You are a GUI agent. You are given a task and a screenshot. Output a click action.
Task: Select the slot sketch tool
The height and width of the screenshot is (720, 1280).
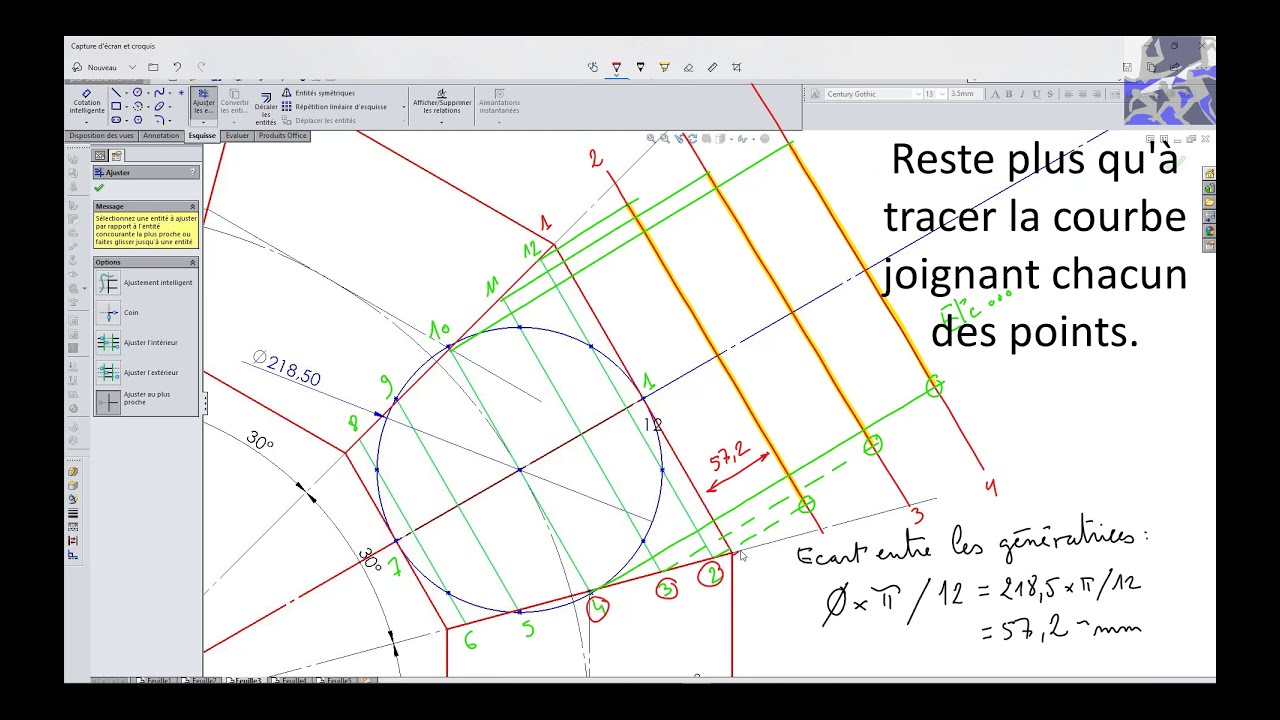[116, 120]
